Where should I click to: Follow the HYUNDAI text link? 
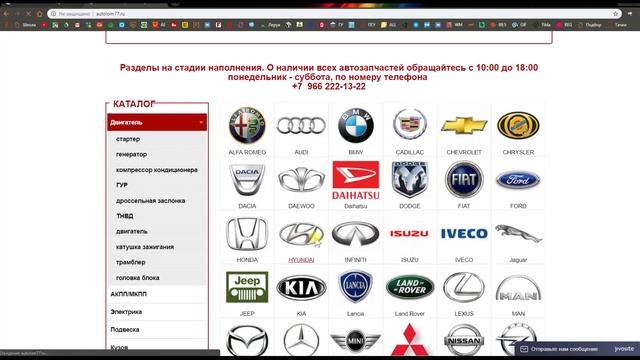pyautogui.click(x=301, y=260)
